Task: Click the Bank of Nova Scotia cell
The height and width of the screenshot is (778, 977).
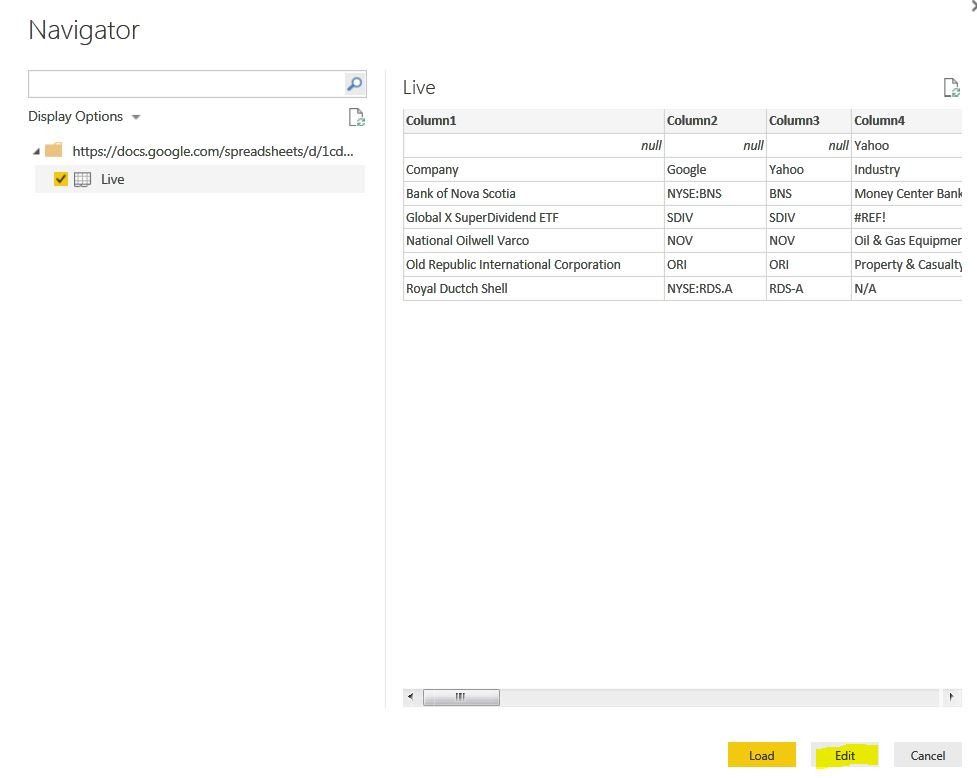Action: [x=461, y=193]
